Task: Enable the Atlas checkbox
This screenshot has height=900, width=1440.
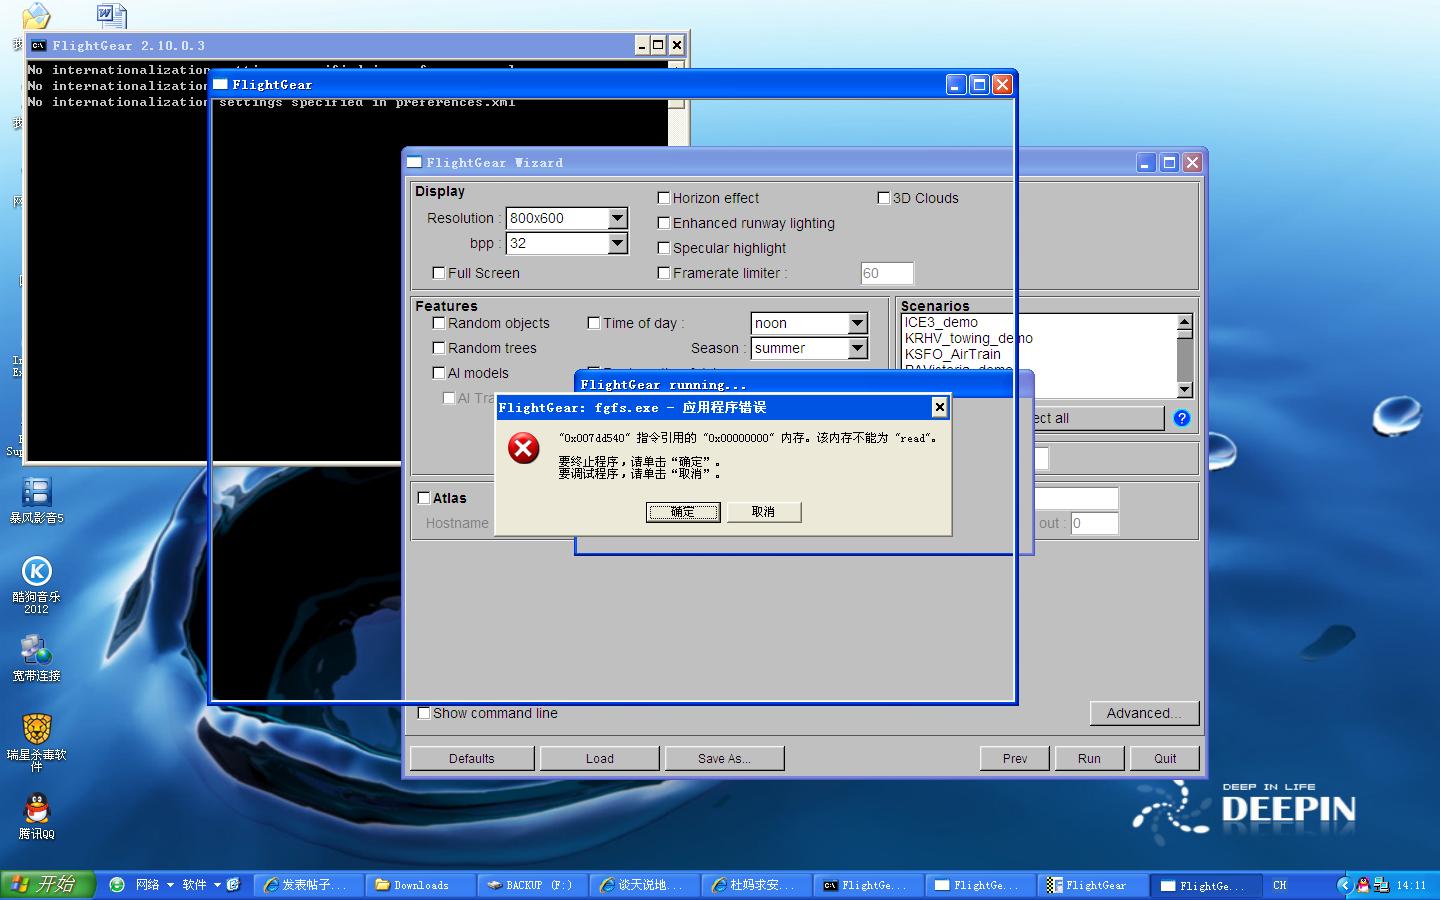Action: coord(423,498)
